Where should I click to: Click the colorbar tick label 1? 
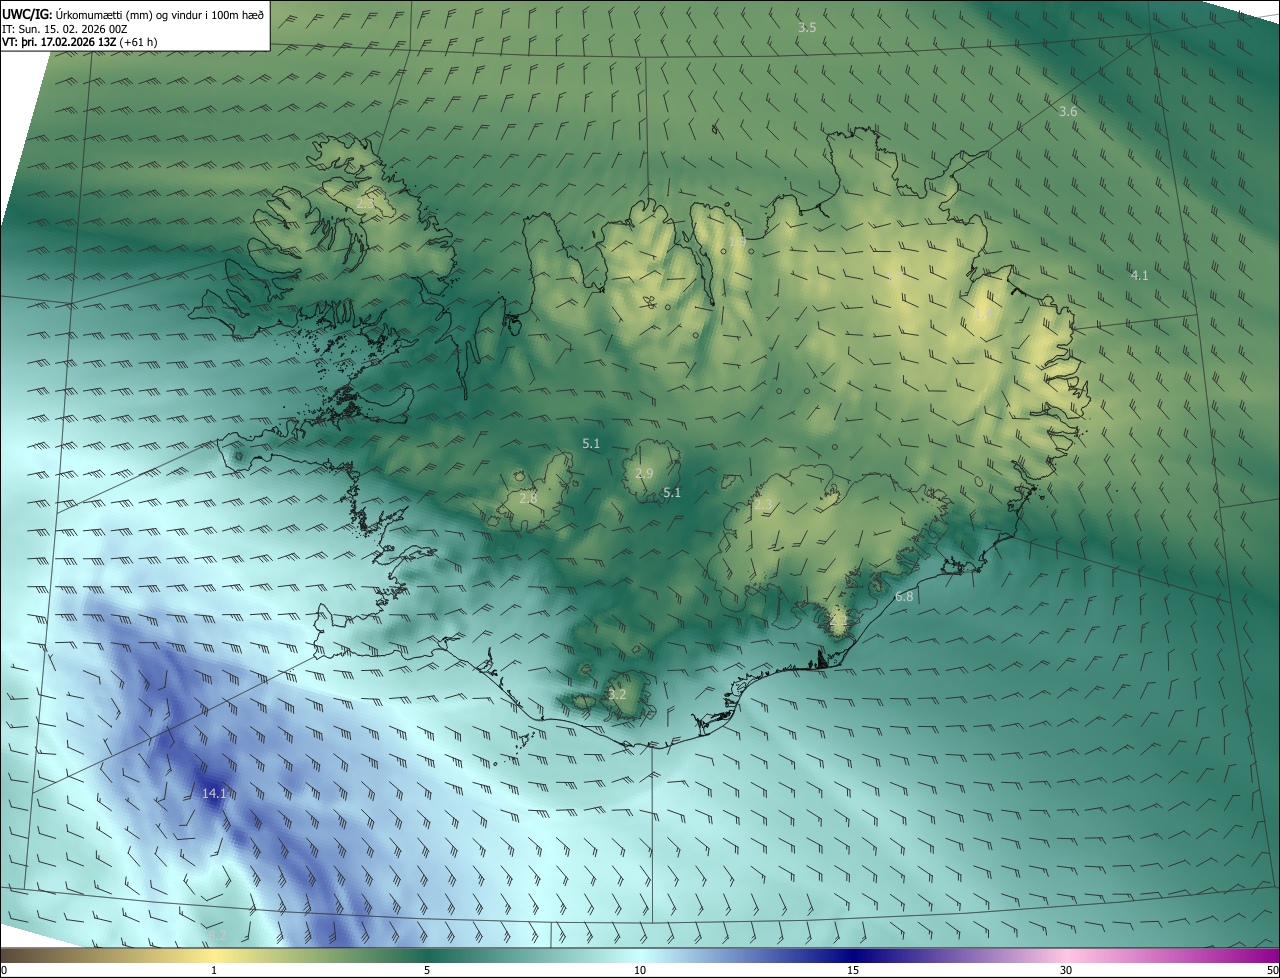[x=214, y=970]
